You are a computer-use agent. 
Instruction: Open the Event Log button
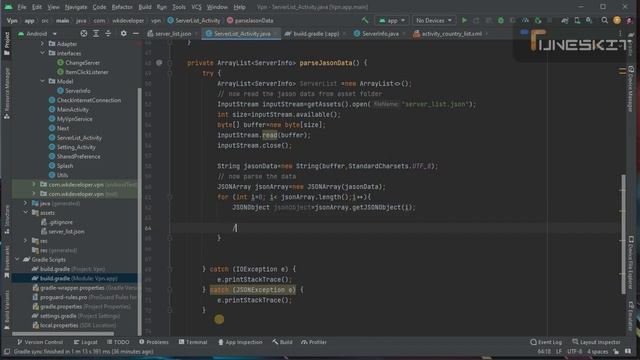click(x=546, y=342)
